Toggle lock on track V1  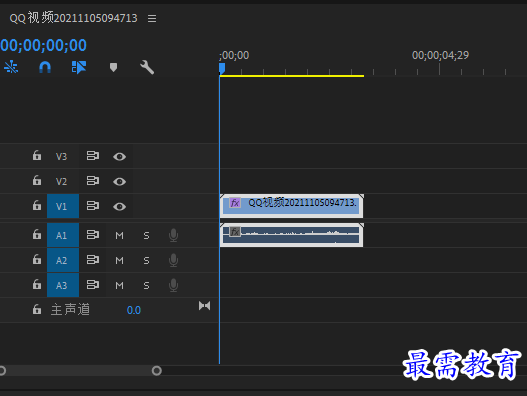click(37, 205)
